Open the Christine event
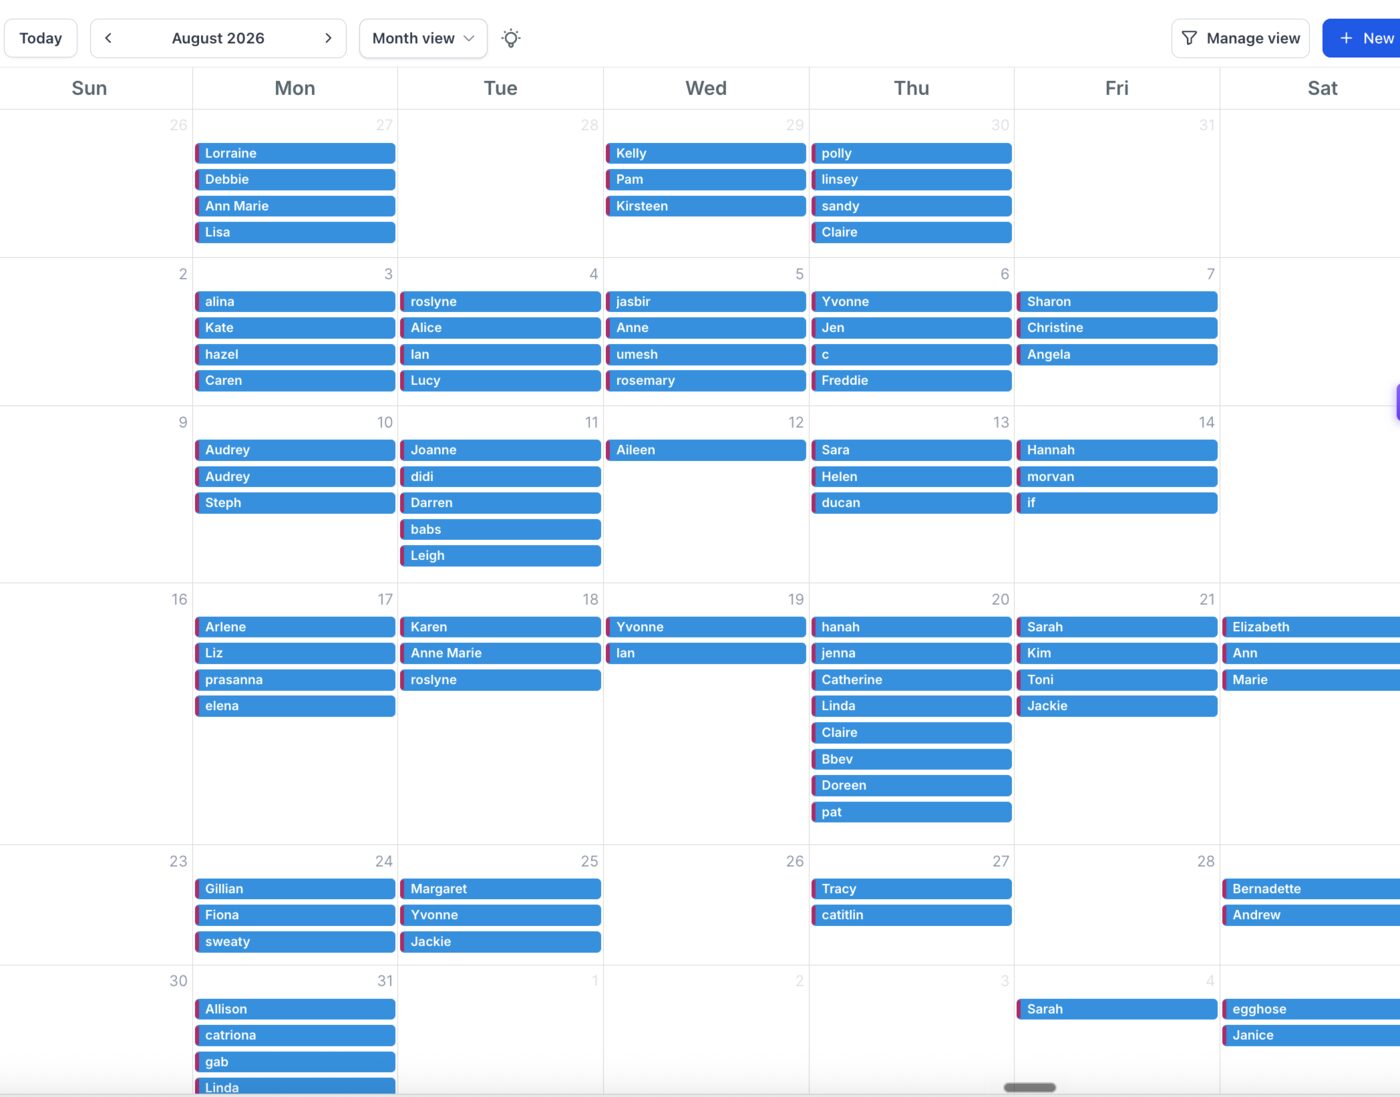 pyautogui.click(x=1117, y=327)
